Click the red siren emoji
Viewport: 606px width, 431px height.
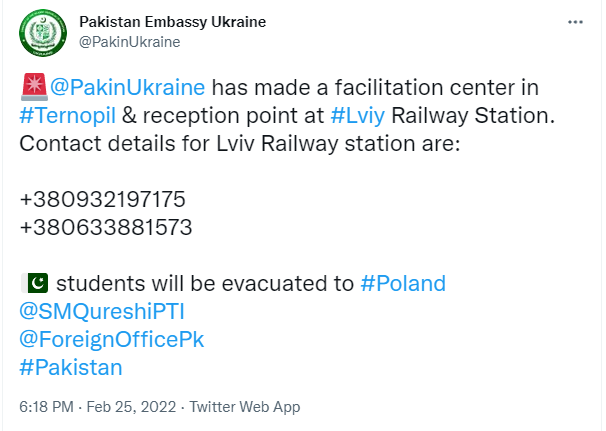coord(32,87)
